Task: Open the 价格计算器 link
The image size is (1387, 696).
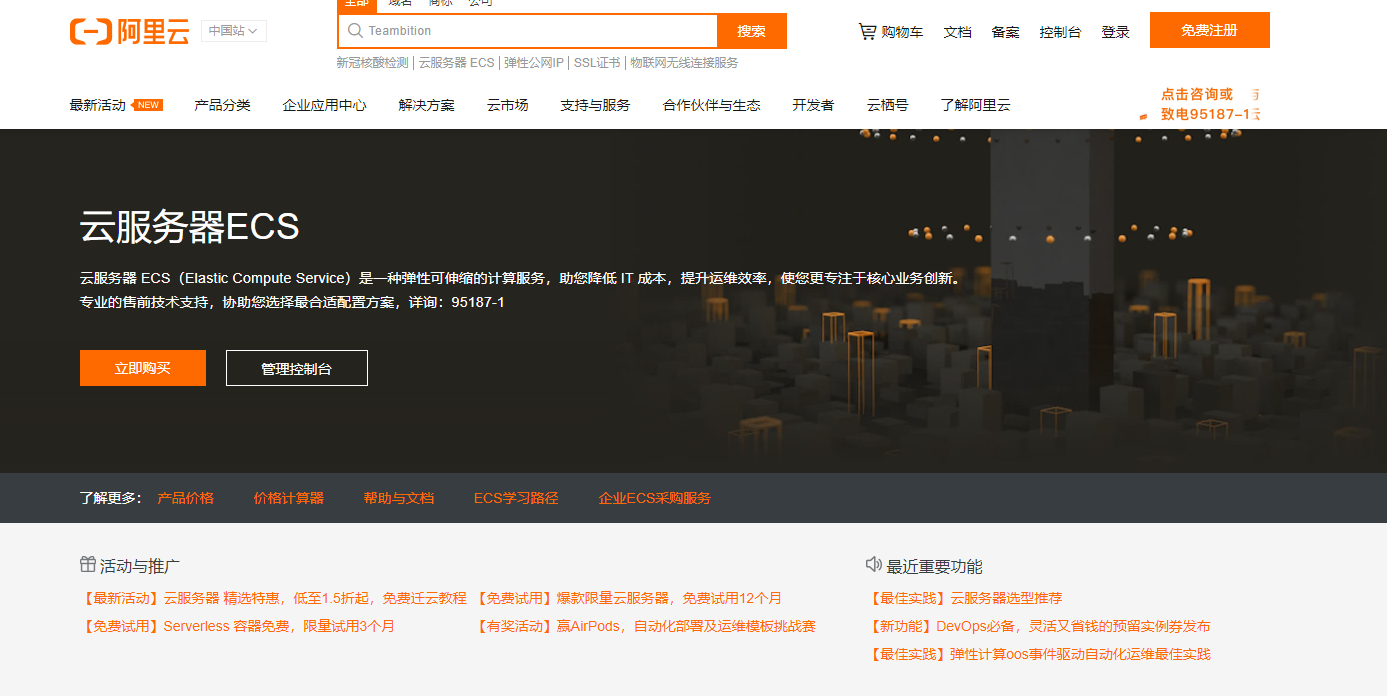Action: point(289,498)
